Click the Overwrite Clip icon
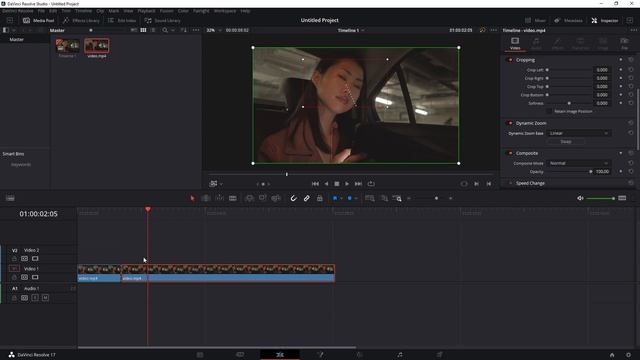This screenshot has height=360, width=640. (263, 198)
